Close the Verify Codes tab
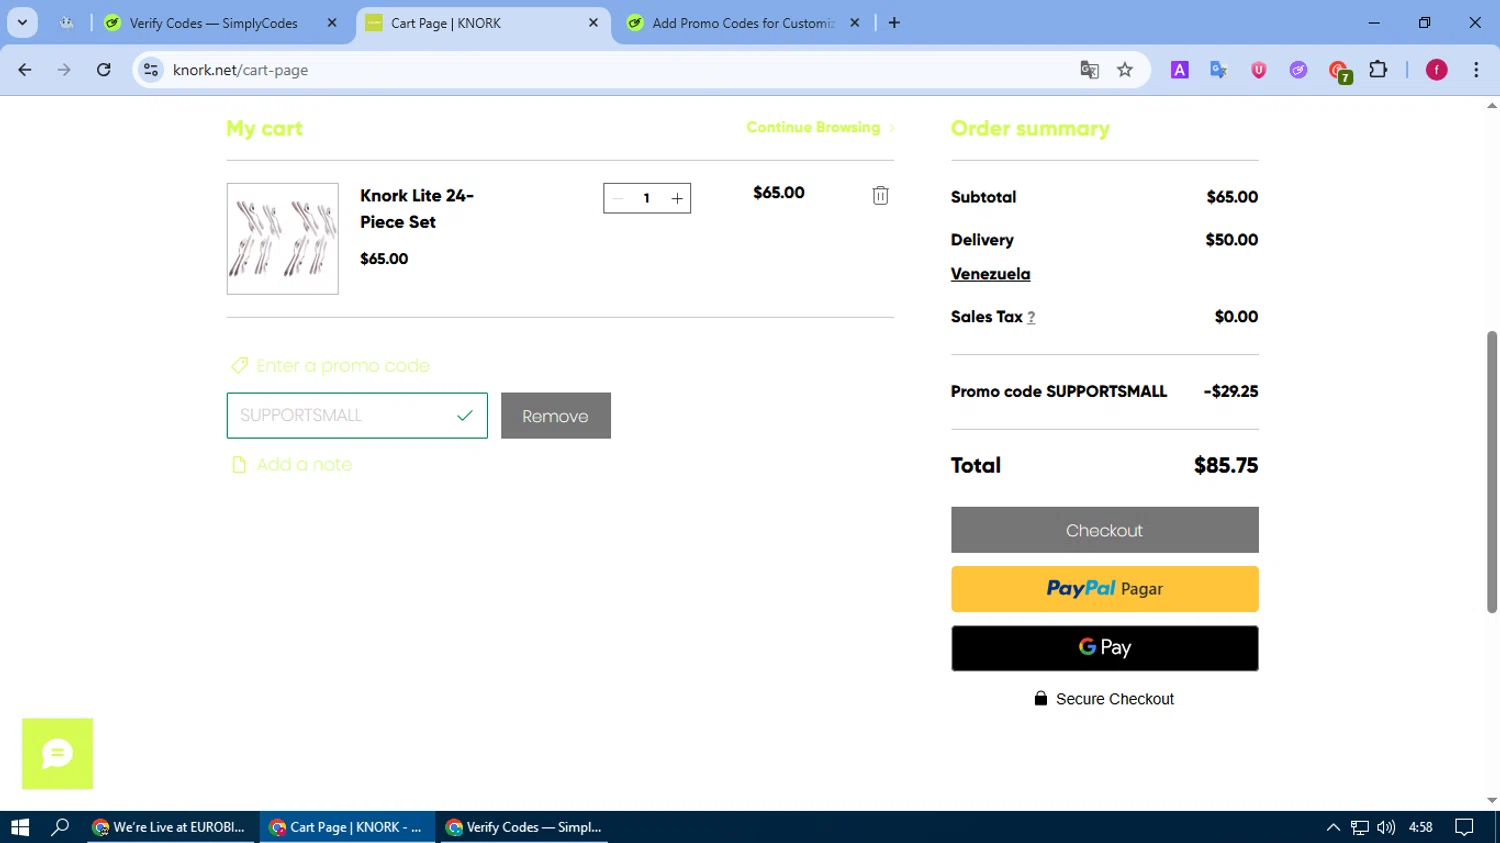 [332, 23]
